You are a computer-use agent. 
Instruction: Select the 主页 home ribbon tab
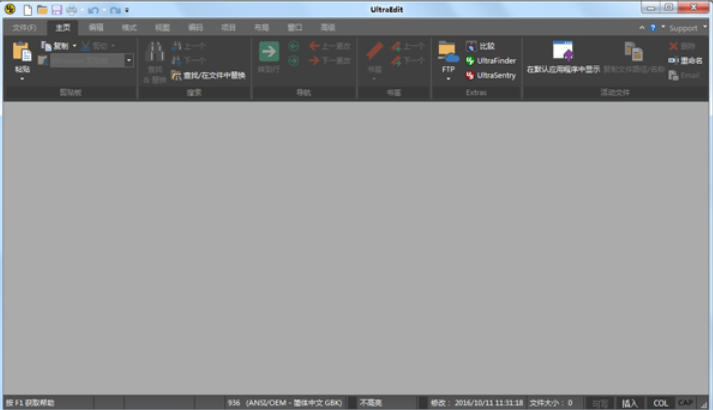point(63,28)
